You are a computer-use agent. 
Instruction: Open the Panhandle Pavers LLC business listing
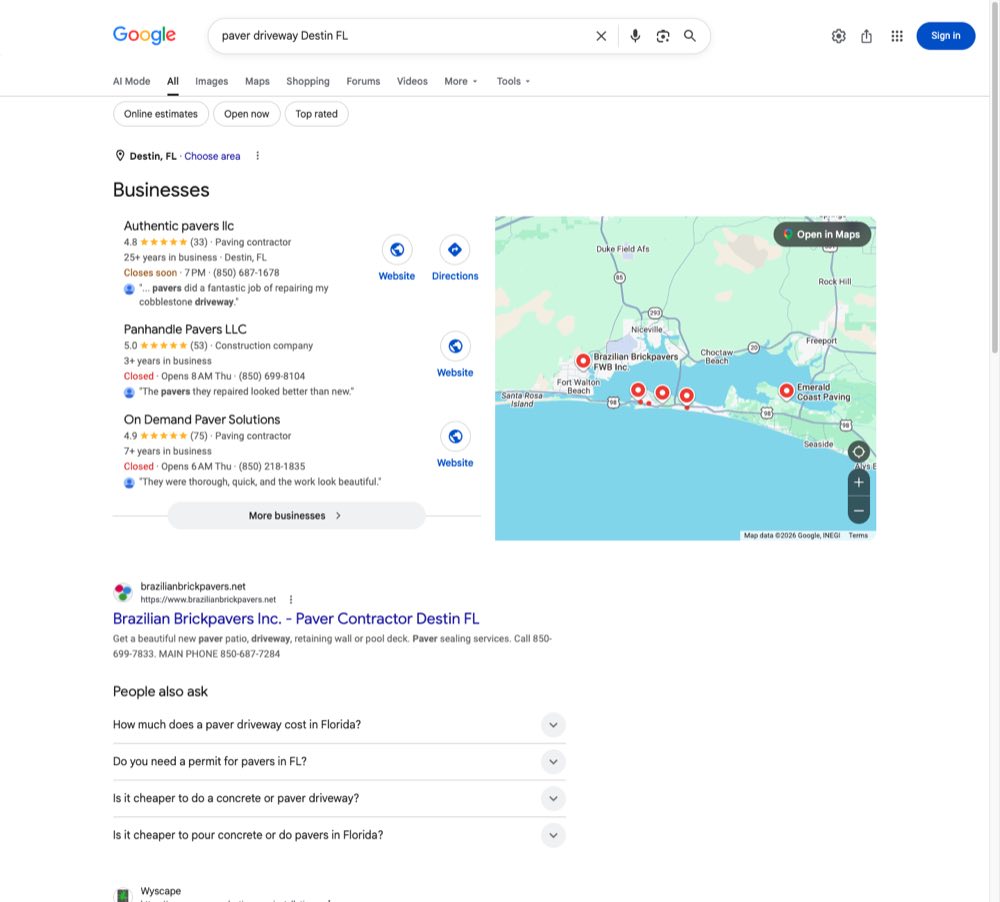[x=185, y=329]
